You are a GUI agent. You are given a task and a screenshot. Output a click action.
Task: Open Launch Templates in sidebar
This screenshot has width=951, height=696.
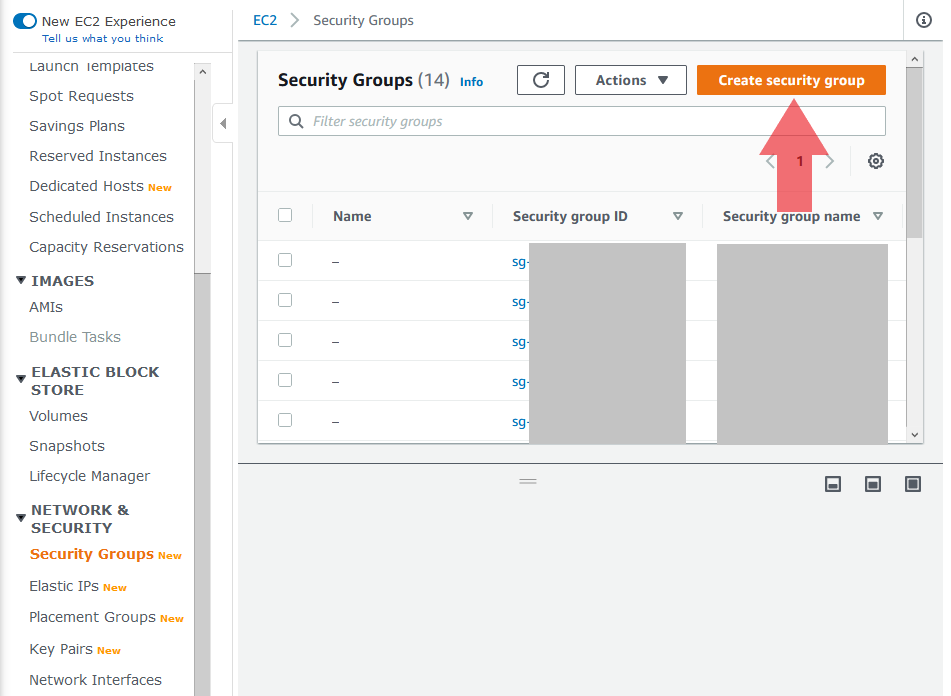(92, 66)
